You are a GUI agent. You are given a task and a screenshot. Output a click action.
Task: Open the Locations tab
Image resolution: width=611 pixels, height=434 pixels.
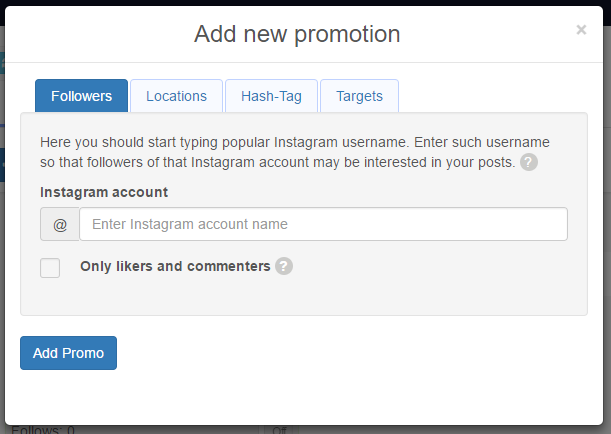[177, 96]
